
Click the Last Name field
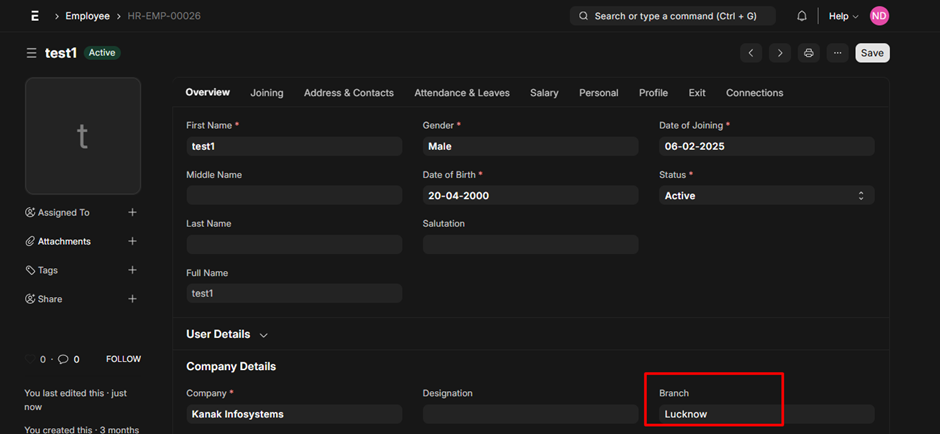(x=294, y=244)
